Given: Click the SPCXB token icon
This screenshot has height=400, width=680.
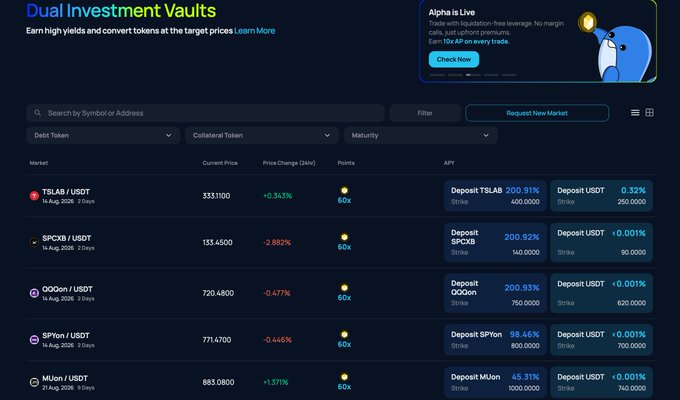Looking at the screenshot, I should pos(34,243).
